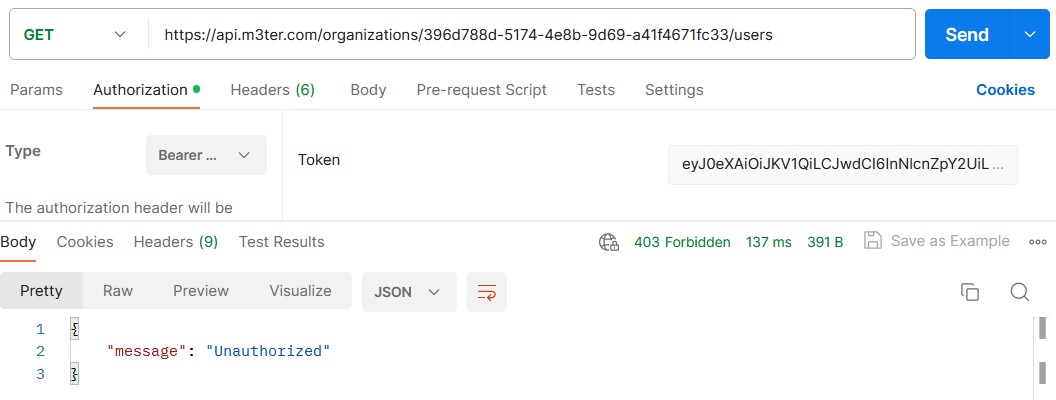Open request Headers (6) tab

(272, 90)
